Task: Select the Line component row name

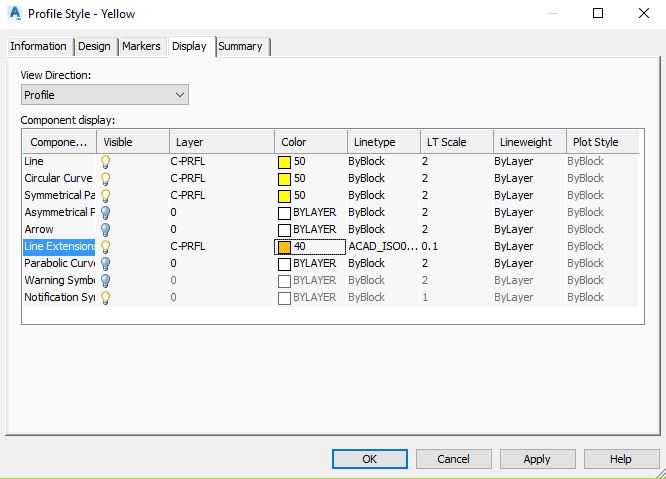Action: click(34, 161)
